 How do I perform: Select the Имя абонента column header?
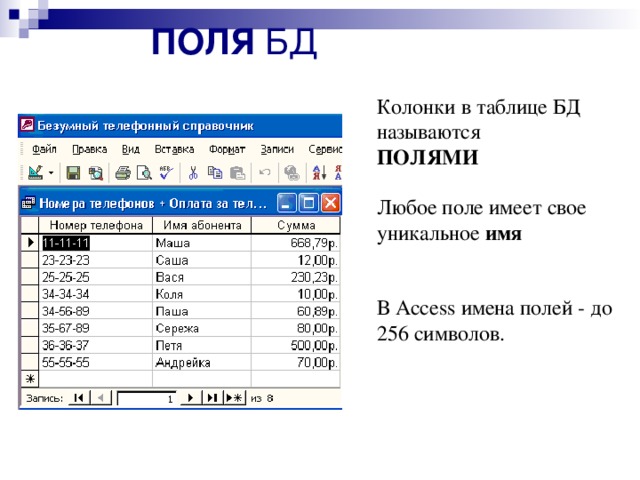click(x=202, y=225)
